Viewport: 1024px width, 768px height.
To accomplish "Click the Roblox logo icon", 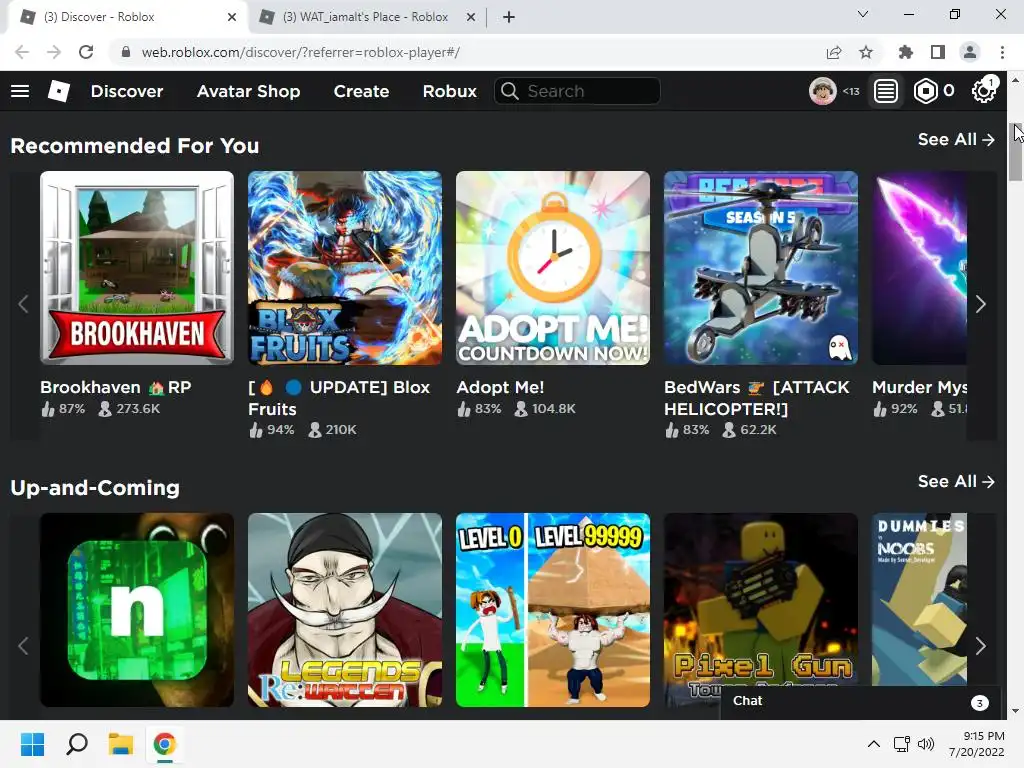I will [59, 91].
